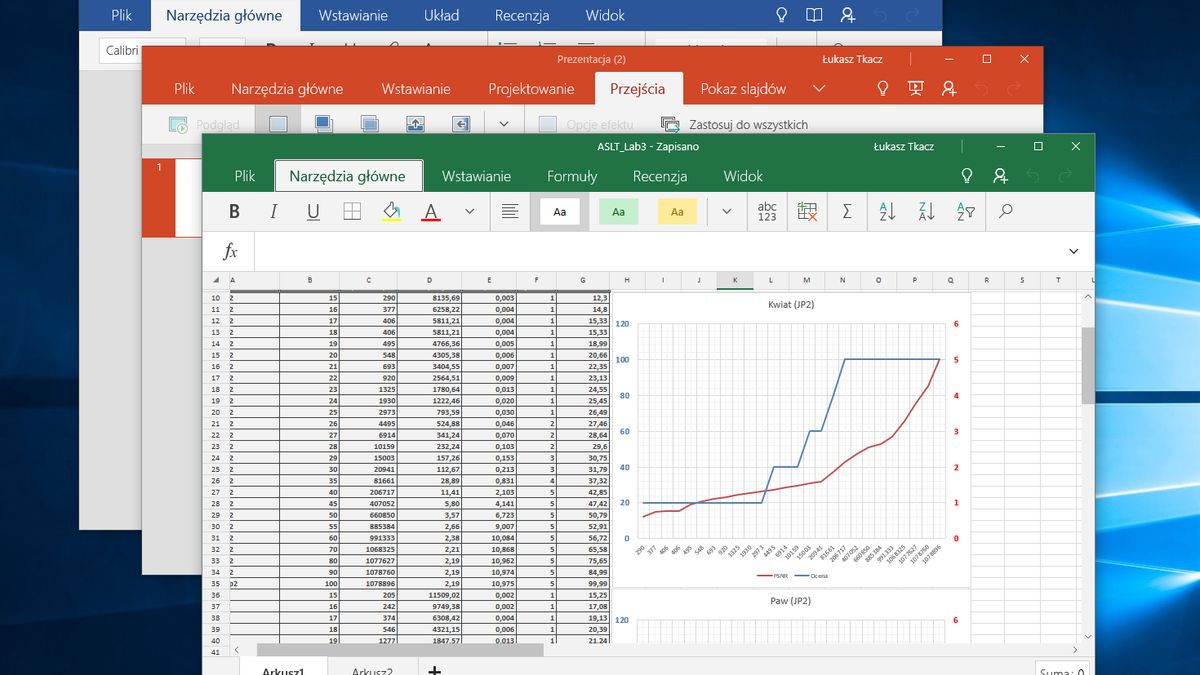Click the Tell Me lightbulb in Excel
This screenshot has width=1200, height=675.
pyautogui.click(x=967, y=176)
